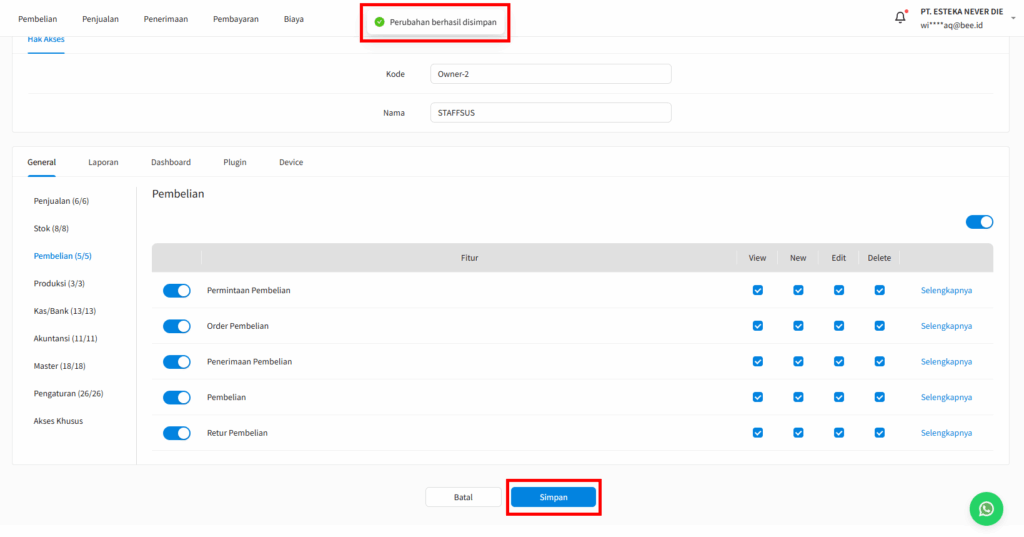Uncheck View checkbox for Penerimaan Pembelian
Screen dimensions: 1024x537
pos(757,361)
